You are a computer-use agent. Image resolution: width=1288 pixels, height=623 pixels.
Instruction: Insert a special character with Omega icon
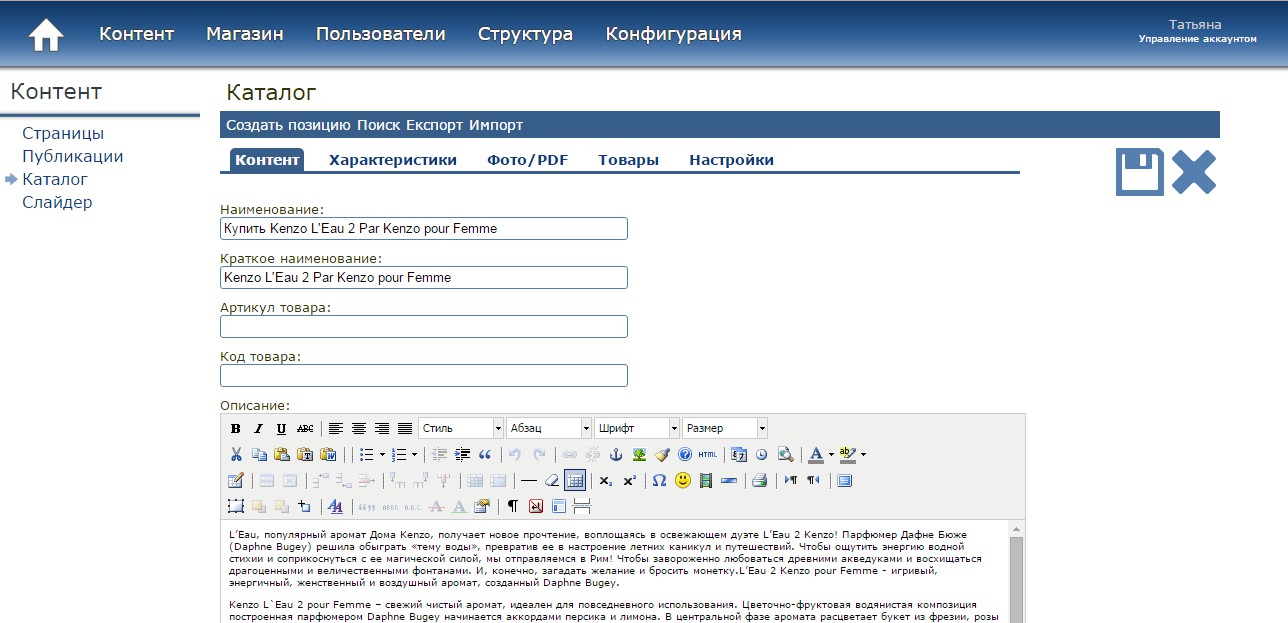click(x=659, y=480)
